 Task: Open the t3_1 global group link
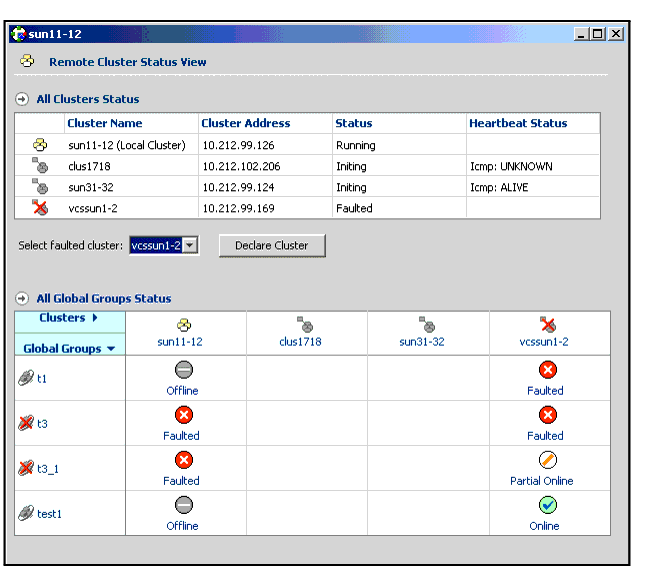[x=48, y=468]
